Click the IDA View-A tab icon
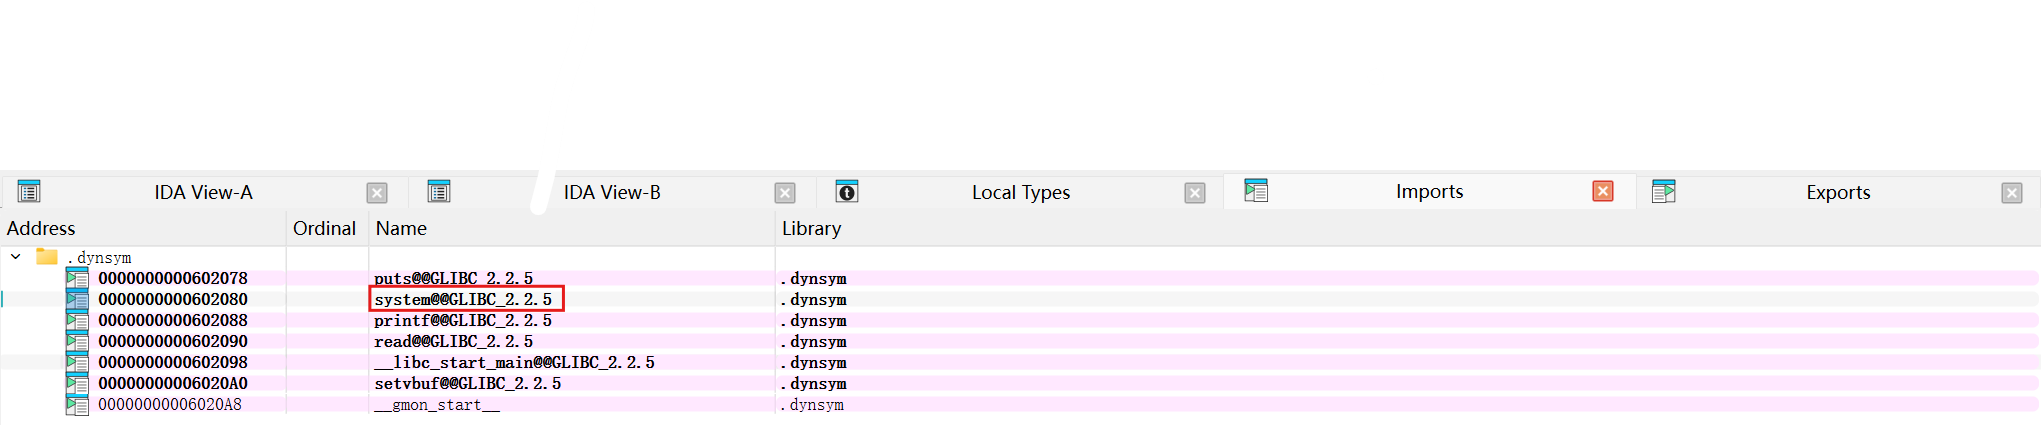The image size is (2041, 425). click(x=29, y=192)
